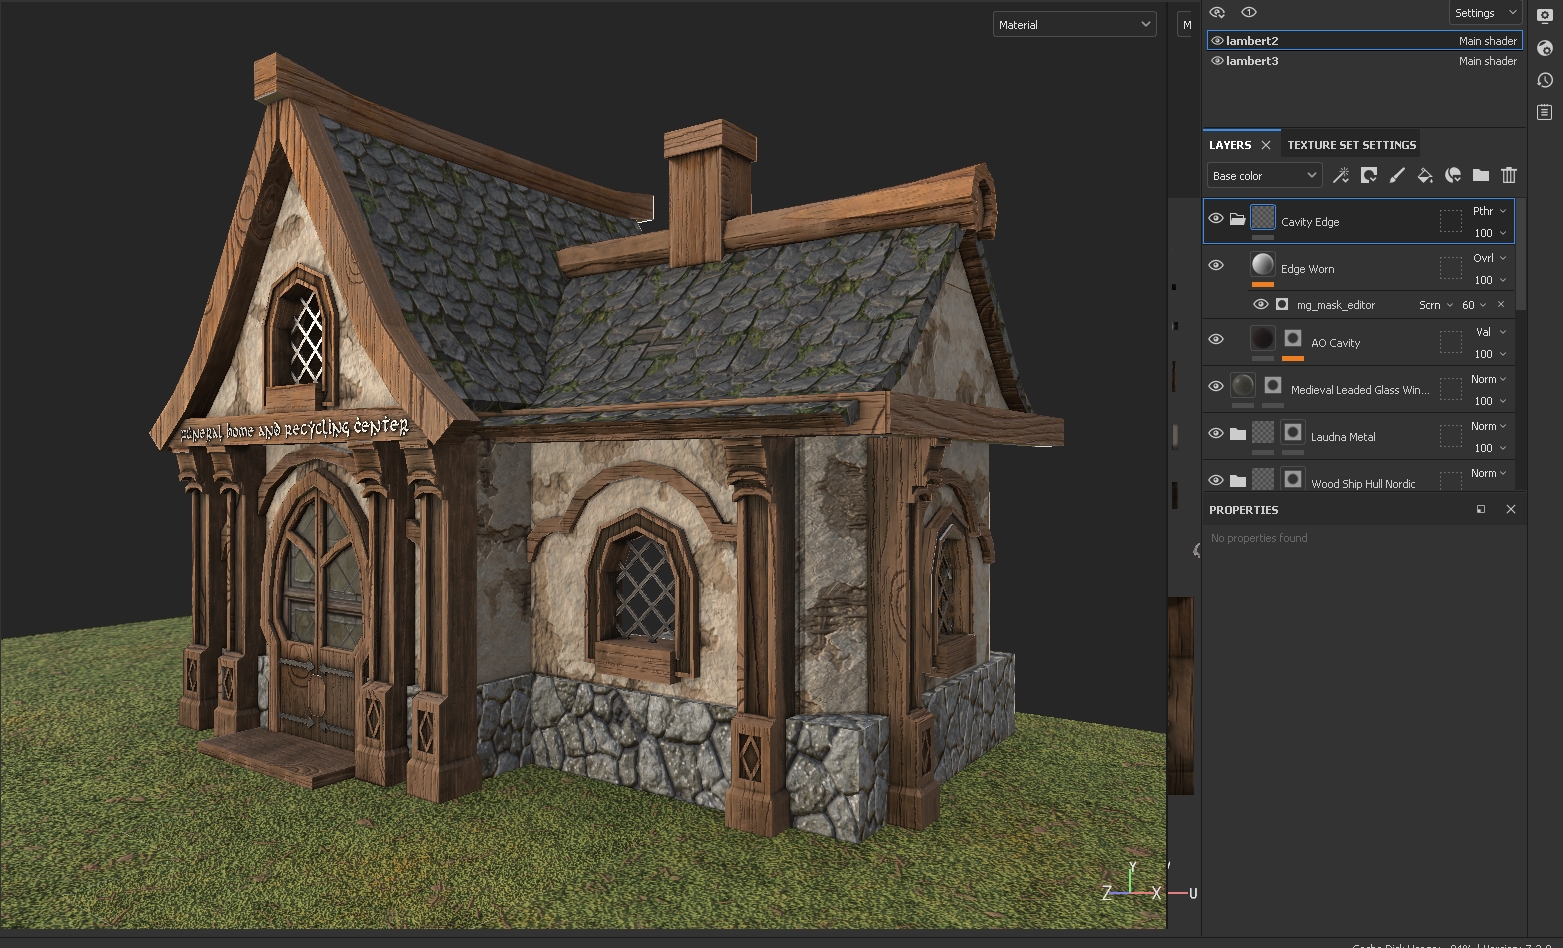This screenshot has width=1563, height=948.
Task: Open the Material viewport mode dropdown
Action: (1074, 25)
